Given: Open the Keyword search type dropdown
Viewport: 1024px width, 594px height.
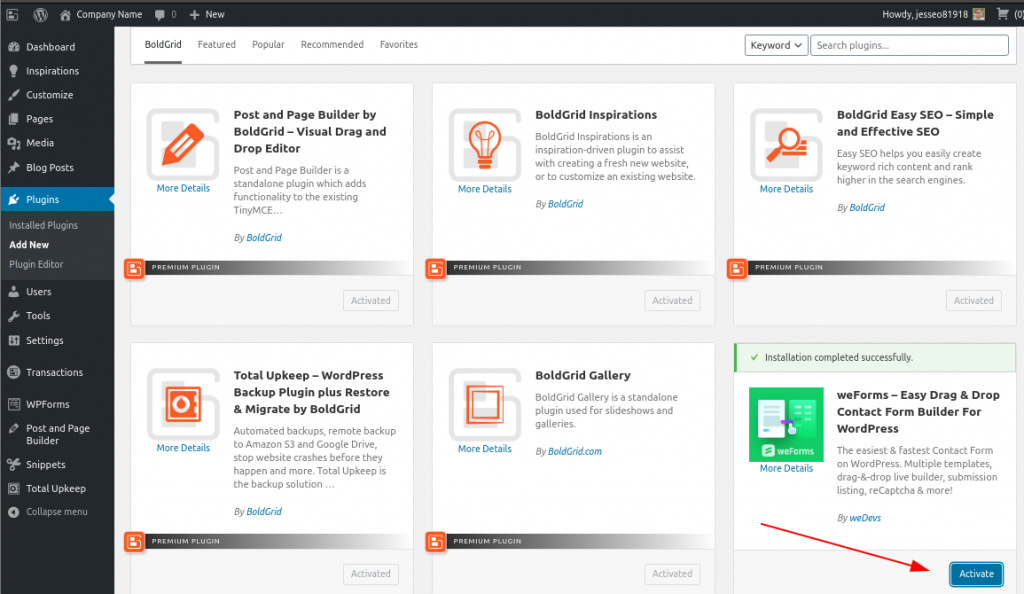Looking at the screenshot, I should point(776,45).
